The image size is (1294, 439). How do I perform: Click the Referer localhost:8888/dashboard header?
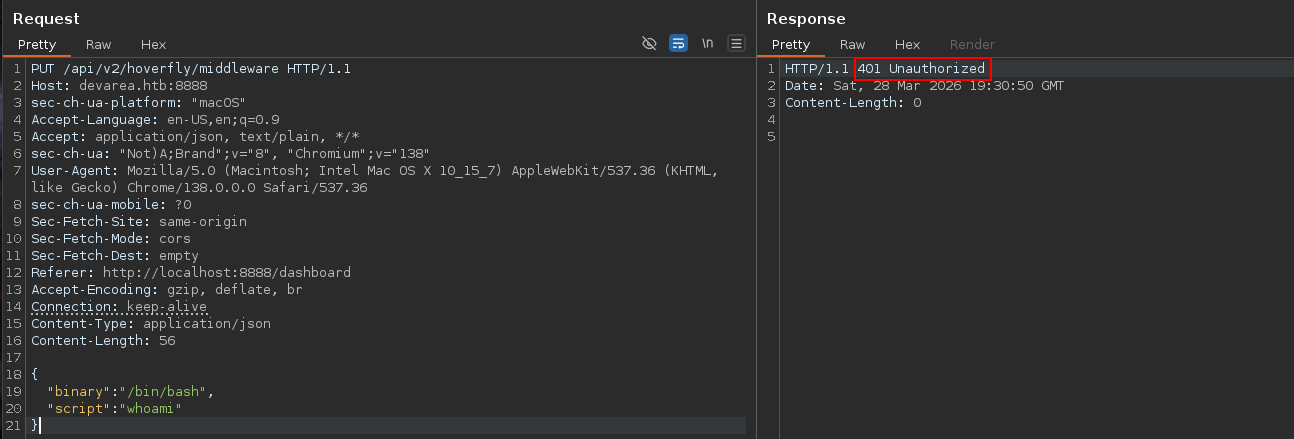point(190,273)
